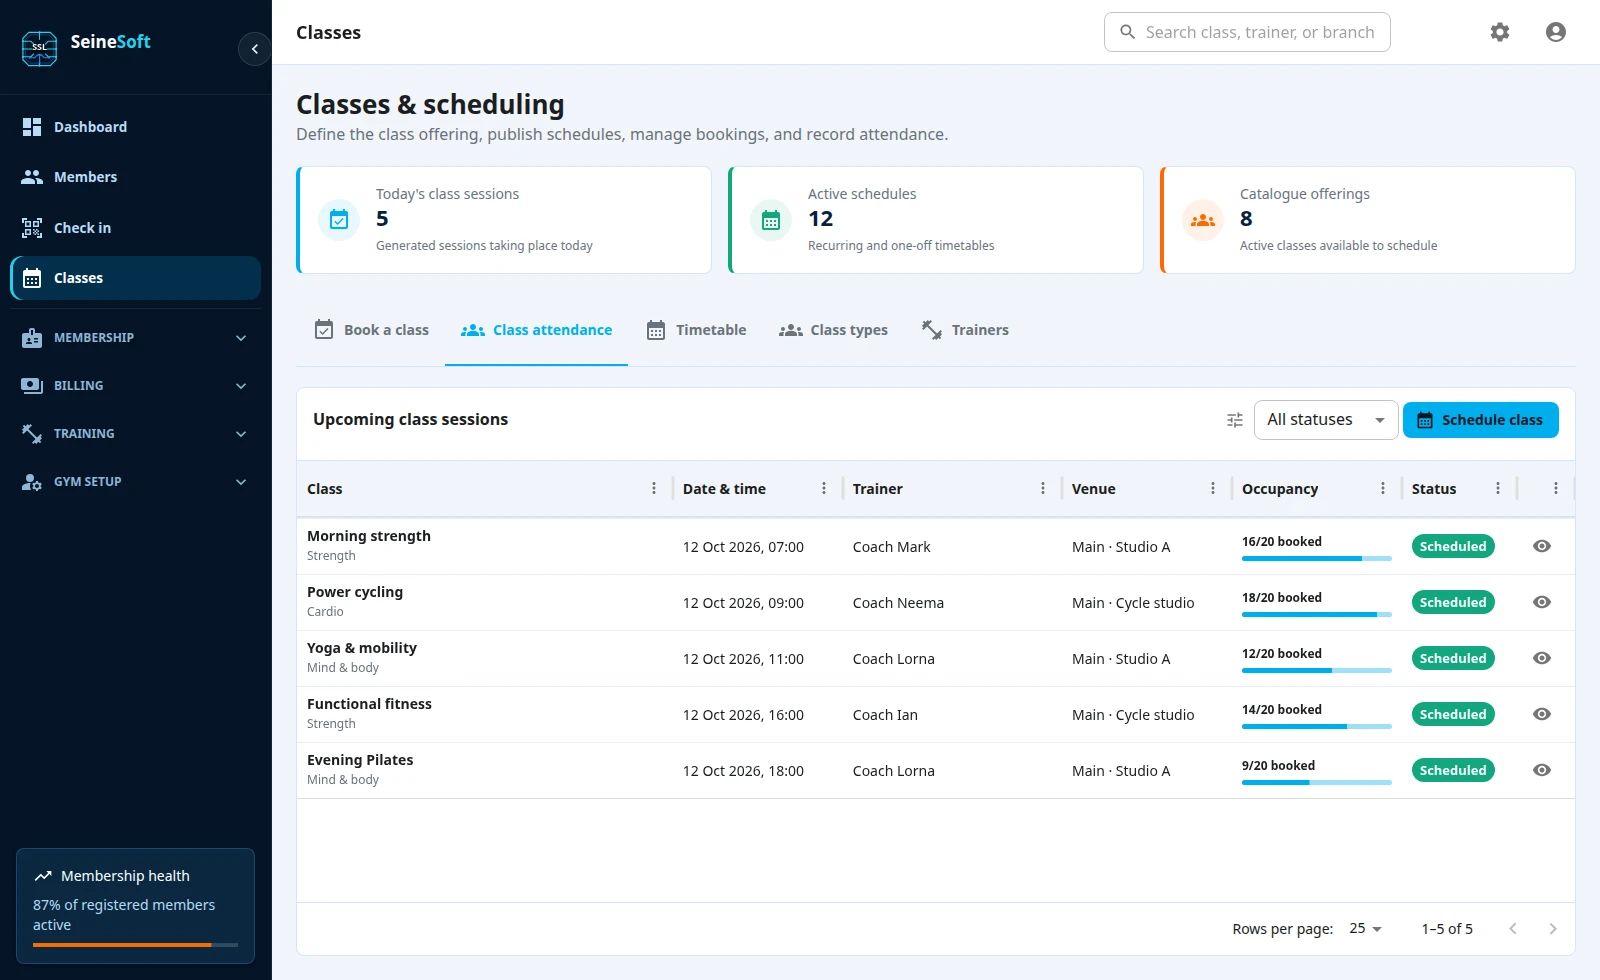Screen dimensions: 1600x980
Task: Switch to the Class attendance tab
Action: click(x=536, y=330)
